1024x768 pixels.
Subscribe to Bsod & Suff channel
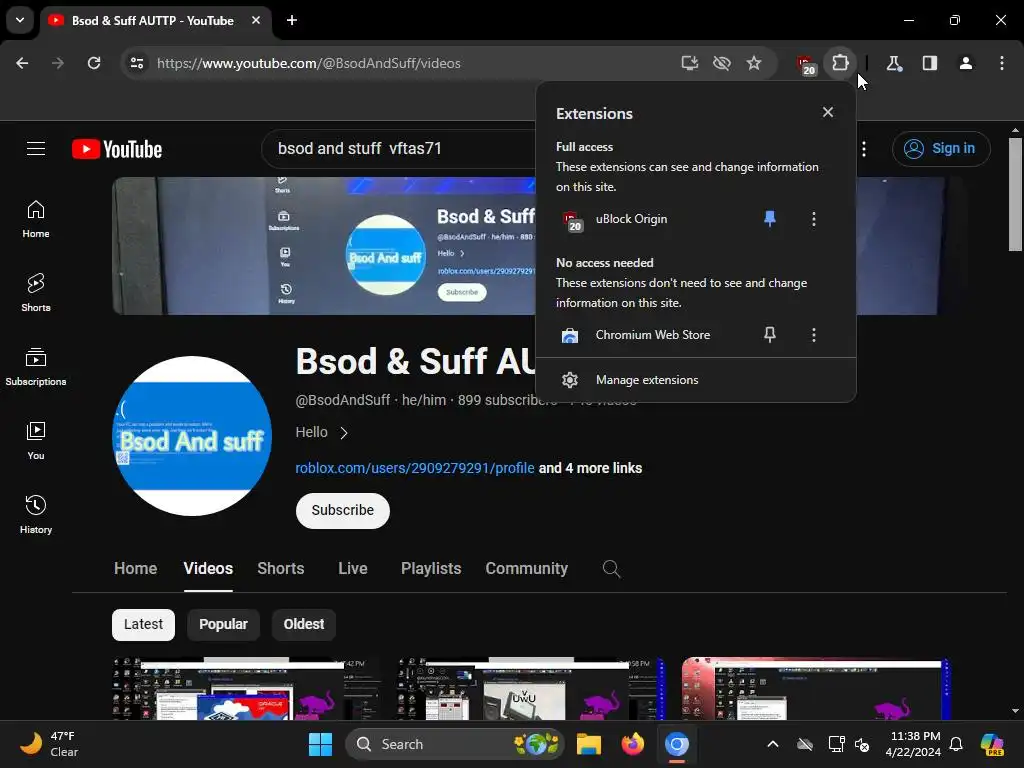(x=343, y=511)
